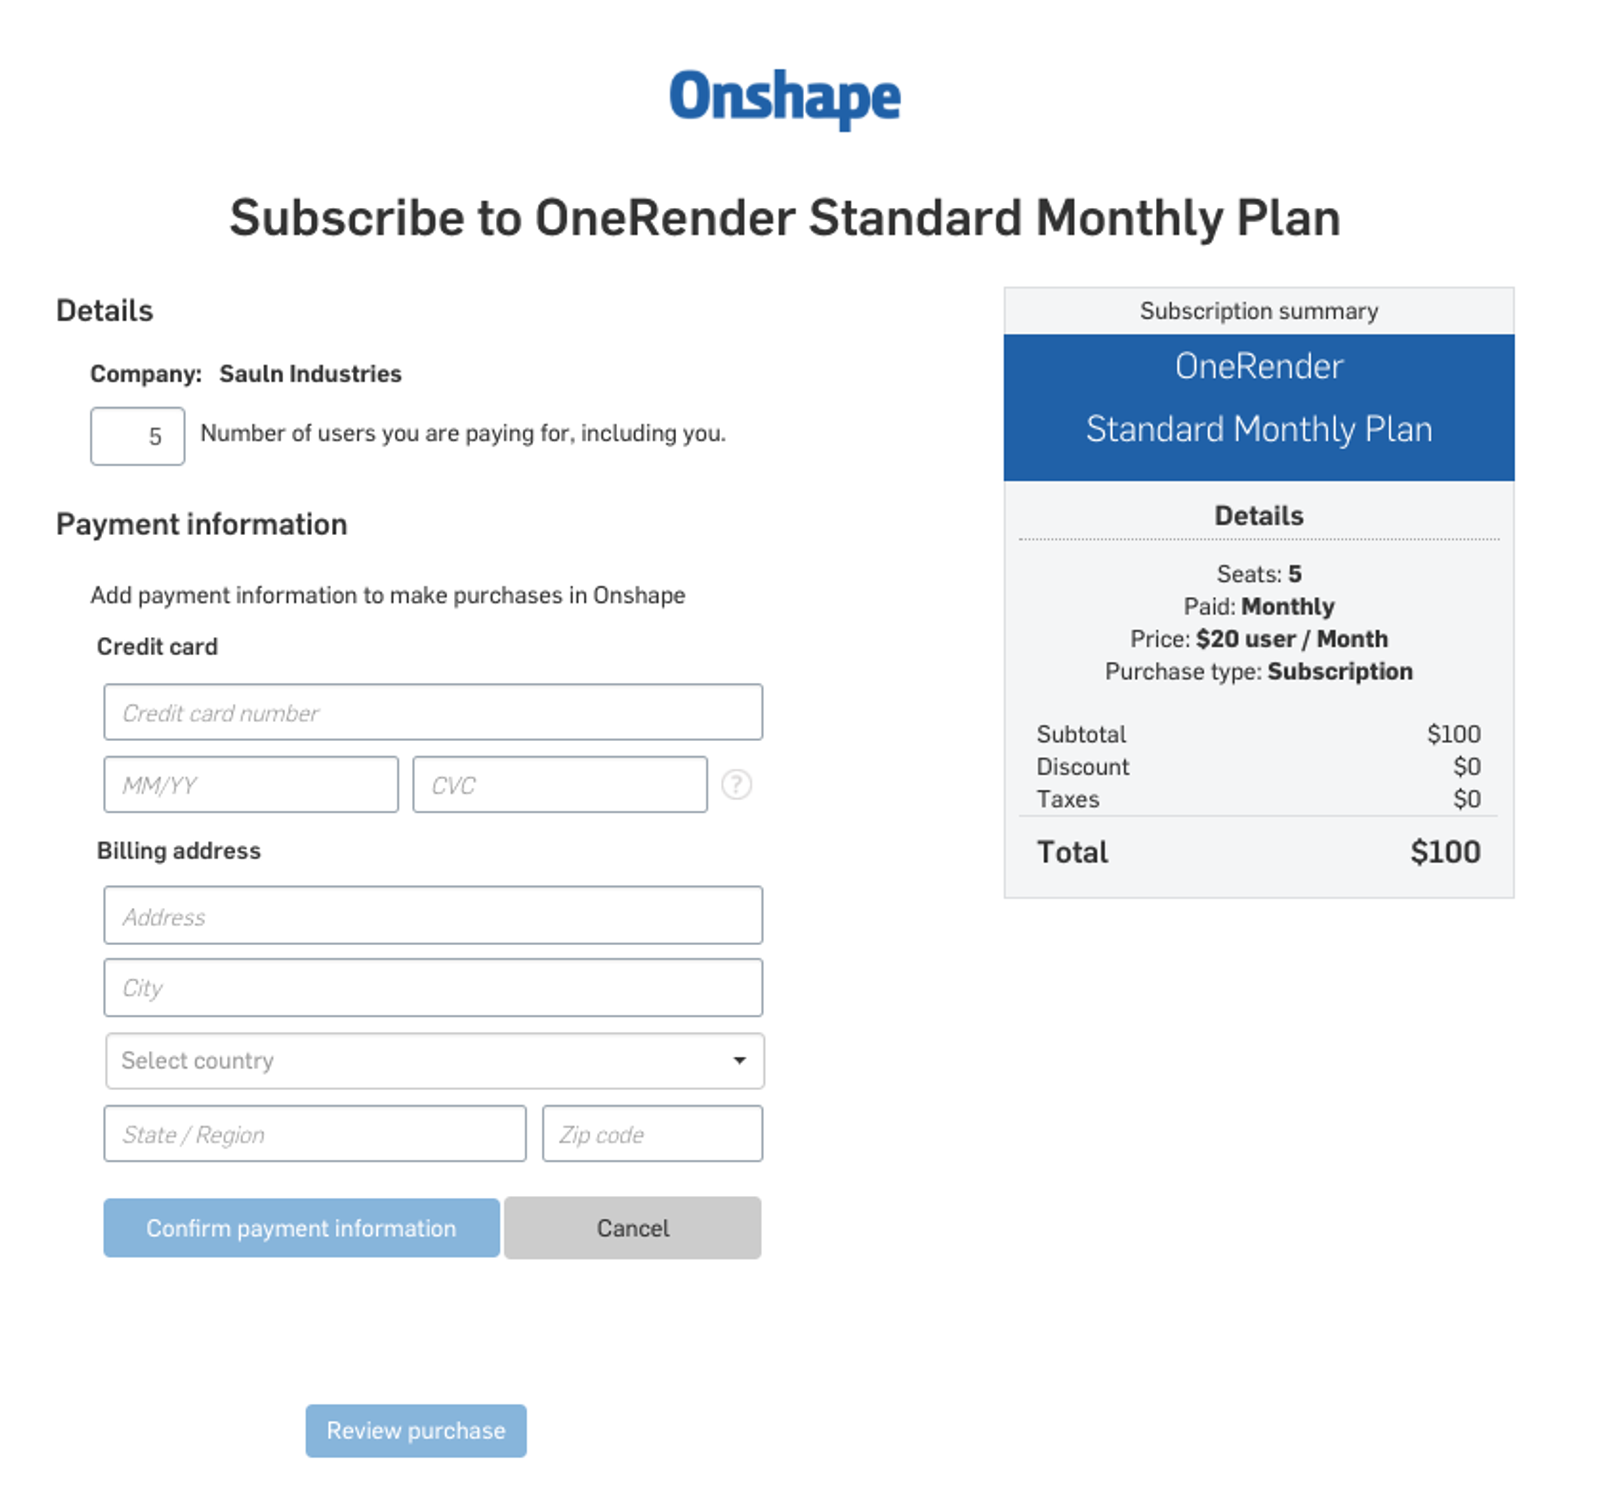Click the country dropdown arrow
This screenshot has height=1503, width=1600.
point(739,1061)
